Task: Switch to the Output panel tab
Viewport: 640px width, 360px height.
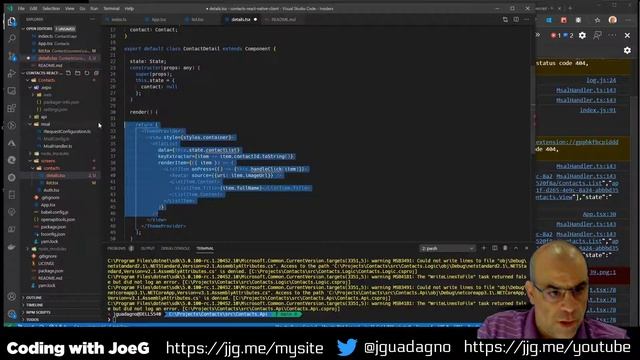Action: coord(147,248)
